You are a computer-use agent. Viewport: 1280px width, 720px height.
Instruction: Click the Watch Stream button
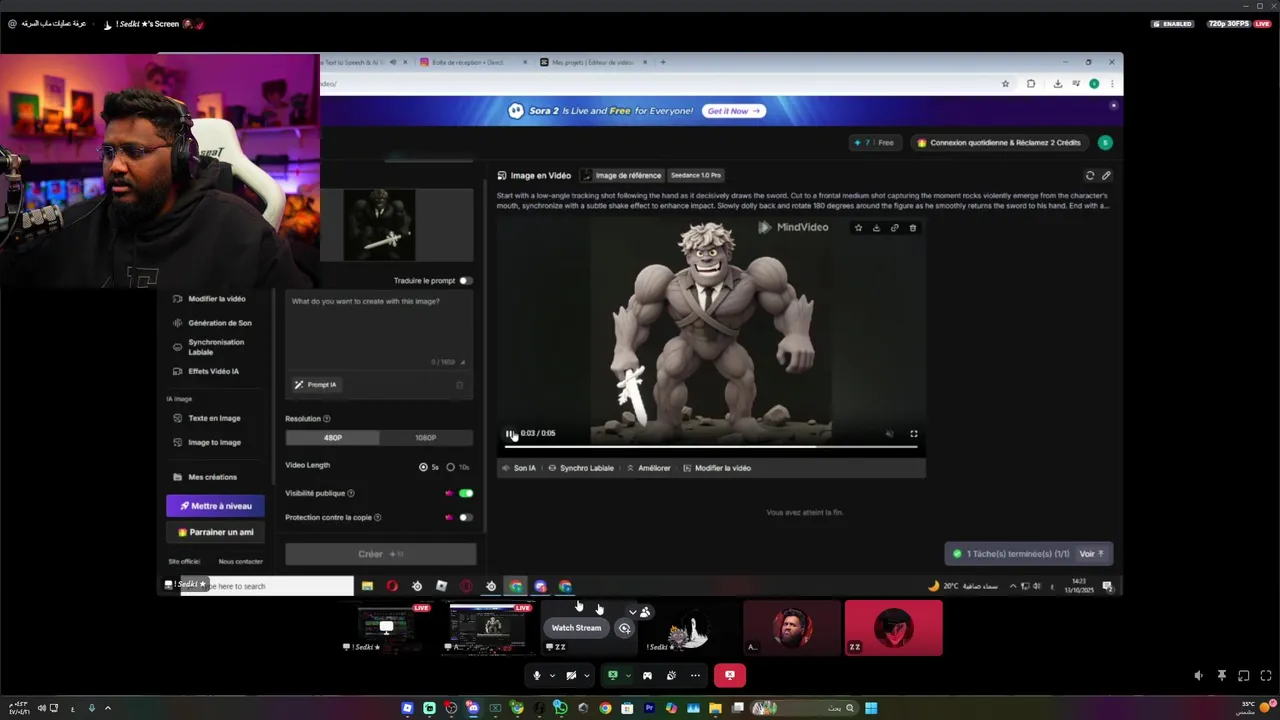click(x=576, y=628)
